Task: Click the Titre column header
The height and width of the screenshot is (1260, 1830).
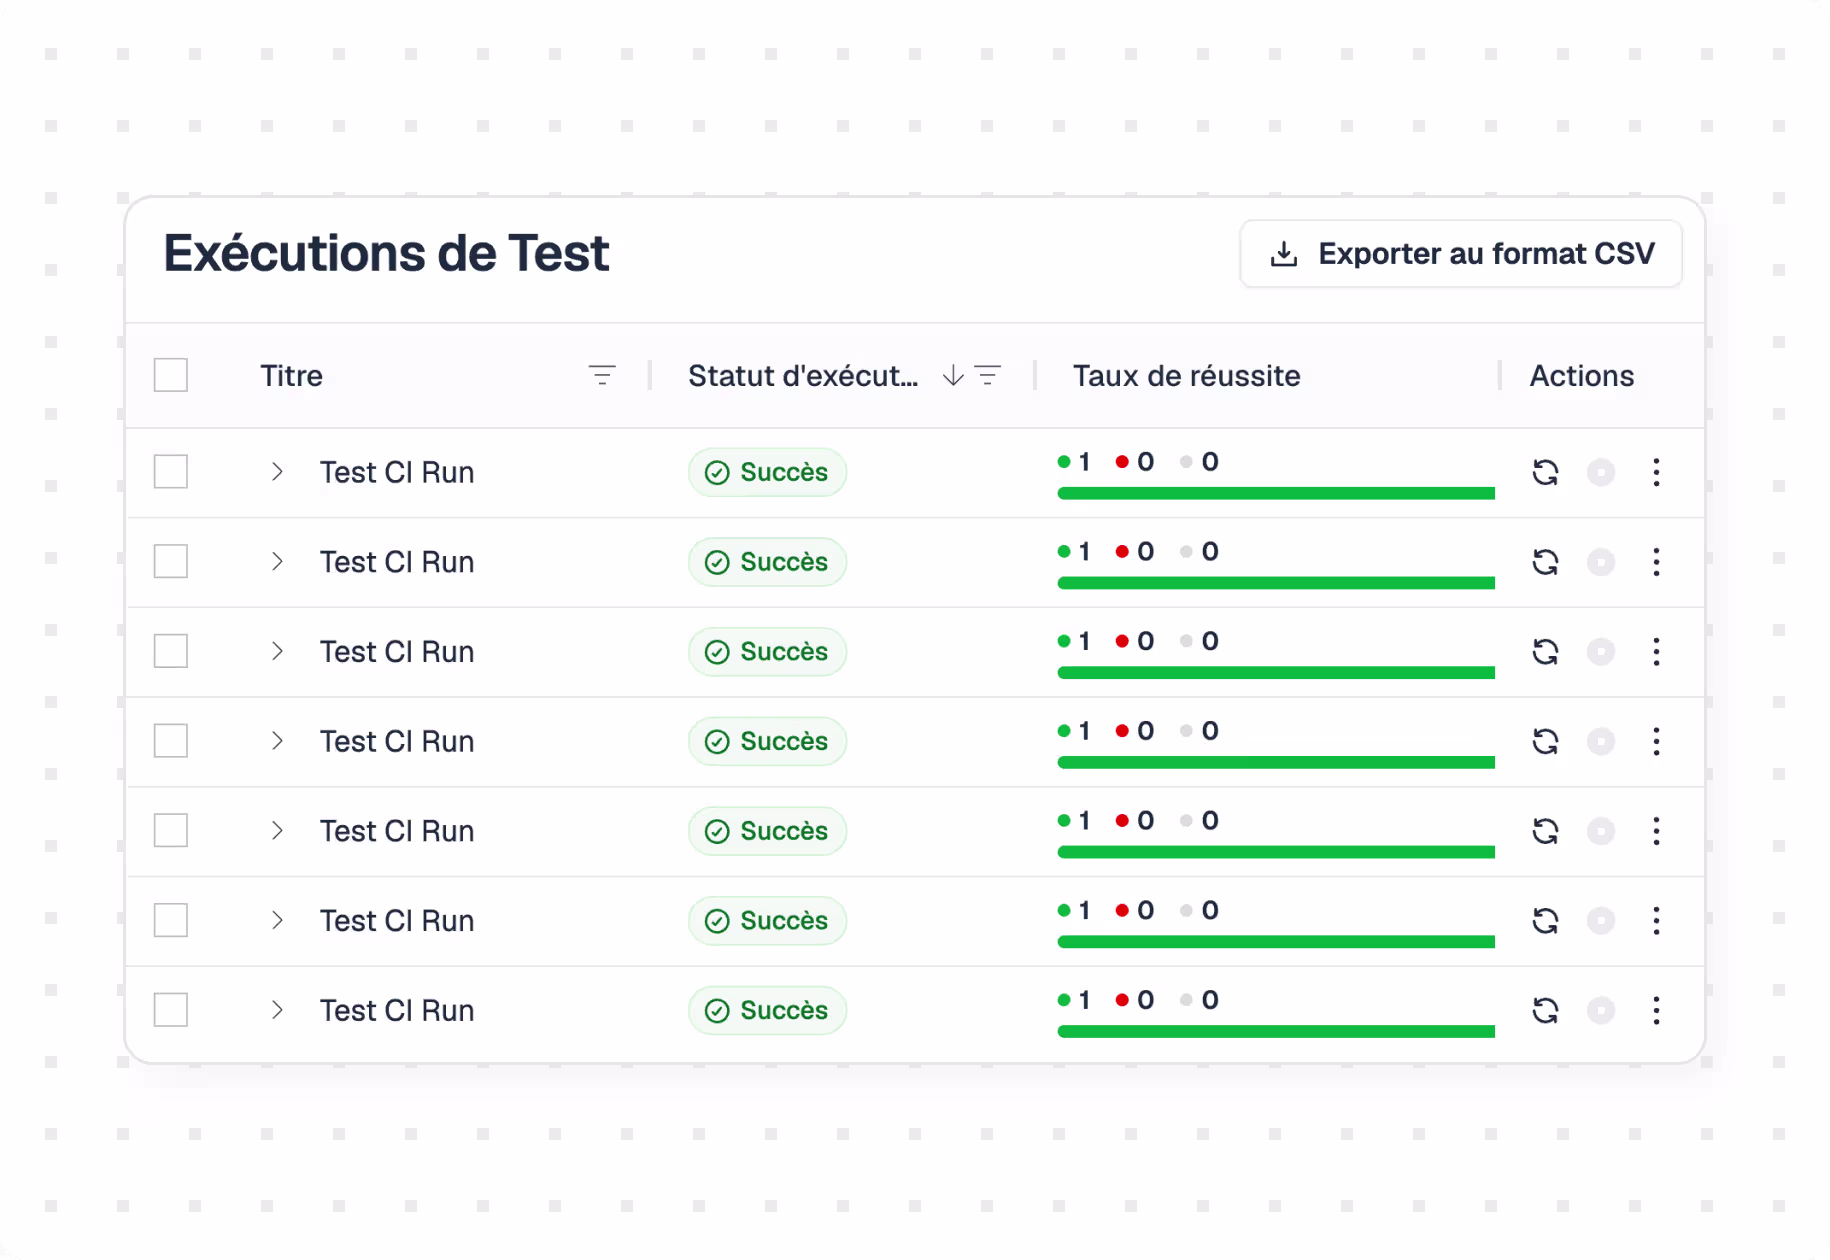Action: (291, 376)
